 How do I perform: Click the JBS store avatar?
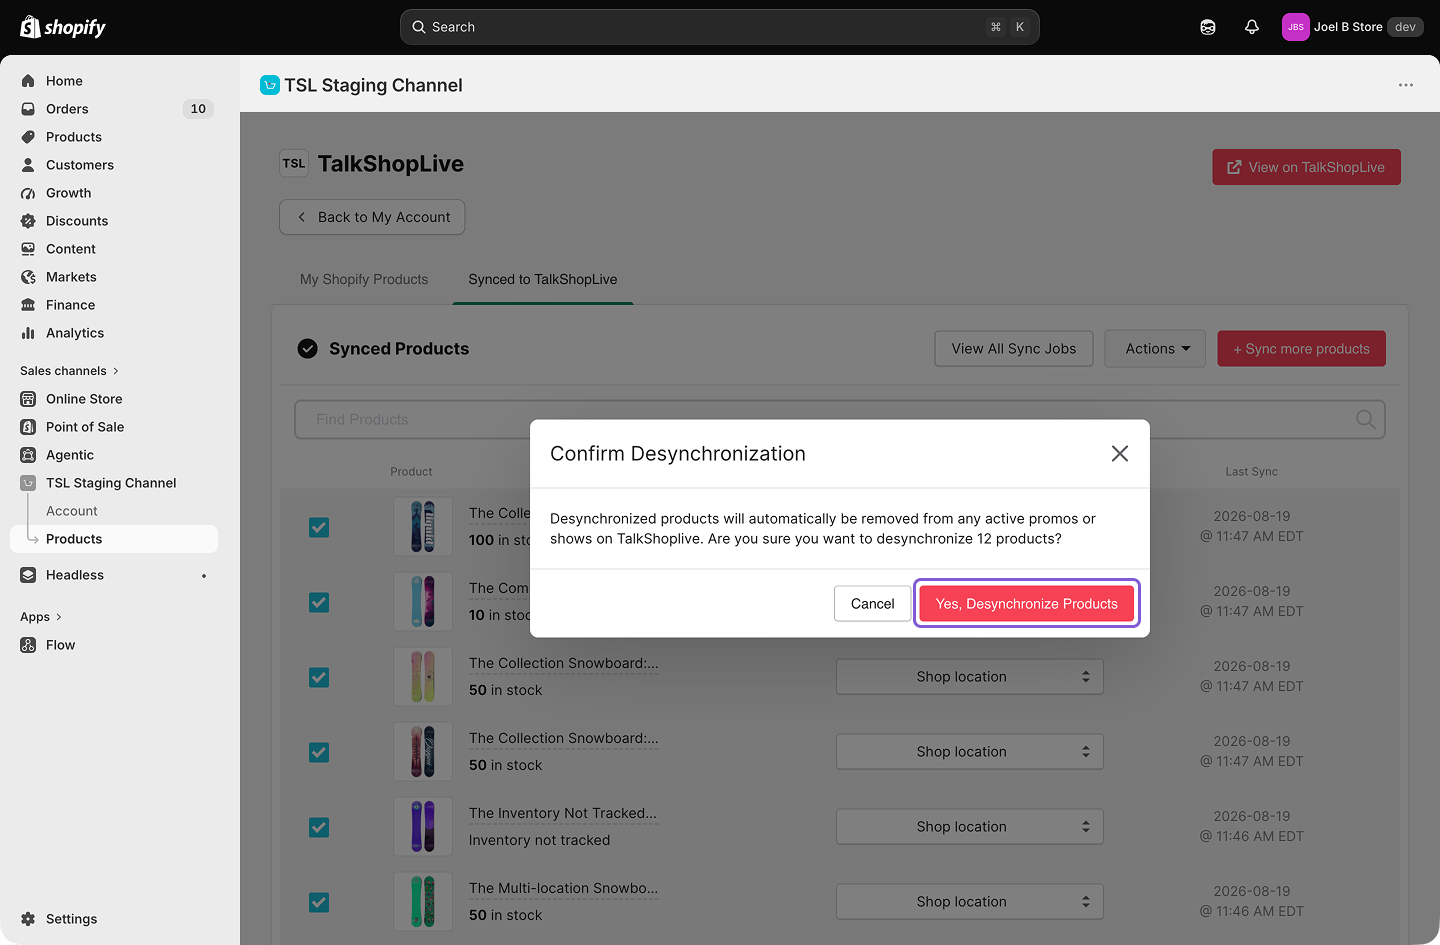point(1296,27)
